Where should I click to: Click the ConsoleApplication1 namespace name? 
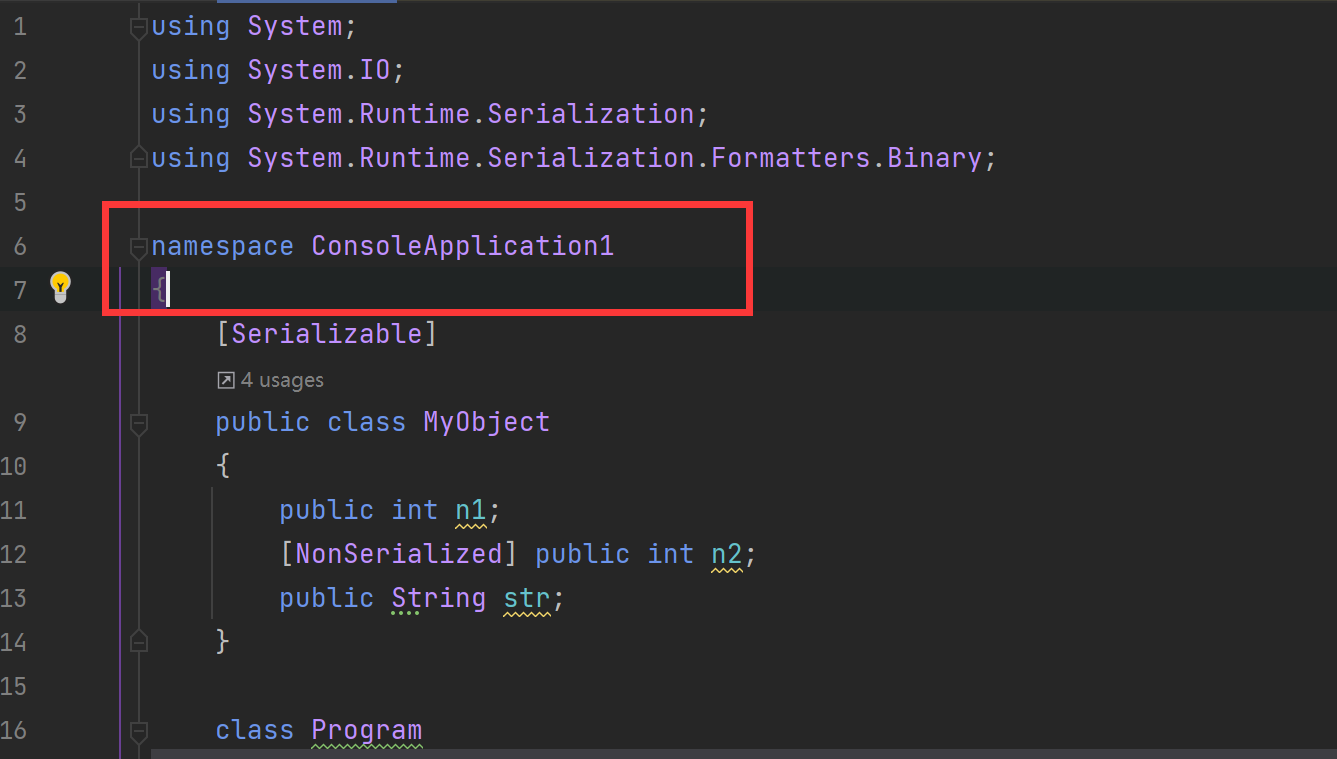(463, 246)
